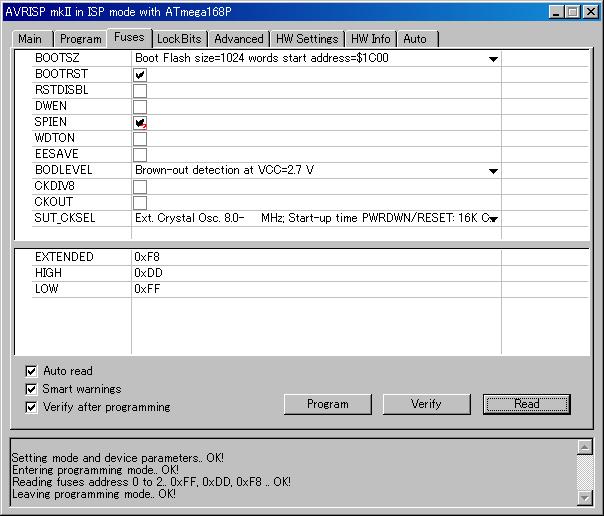The height and width of the screenshot is (516, 604).
Task: Maximize the AVRISP mkII window
Action: (x=572, y=12)
